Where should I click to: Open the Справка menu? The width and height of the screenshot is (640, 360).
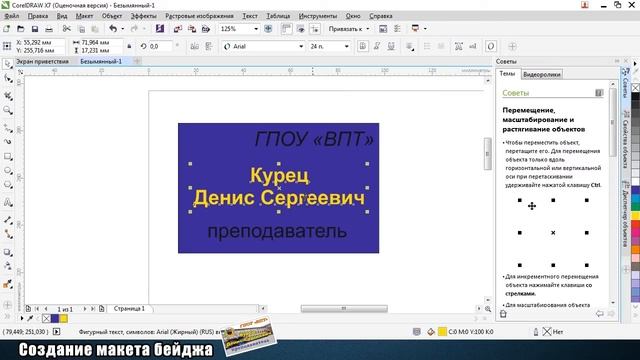pyautogui.click(x=380, y=16)
